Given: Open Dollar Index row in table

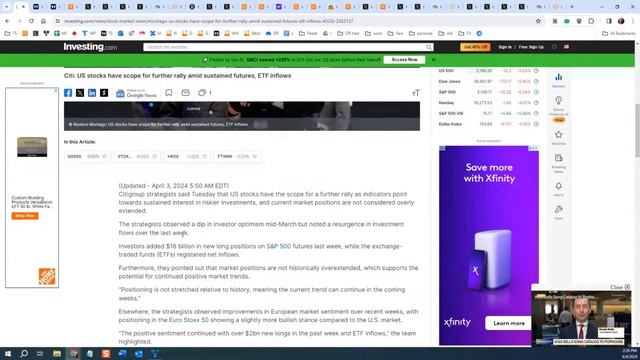Looking at the screenshot, I should point(488,124).
